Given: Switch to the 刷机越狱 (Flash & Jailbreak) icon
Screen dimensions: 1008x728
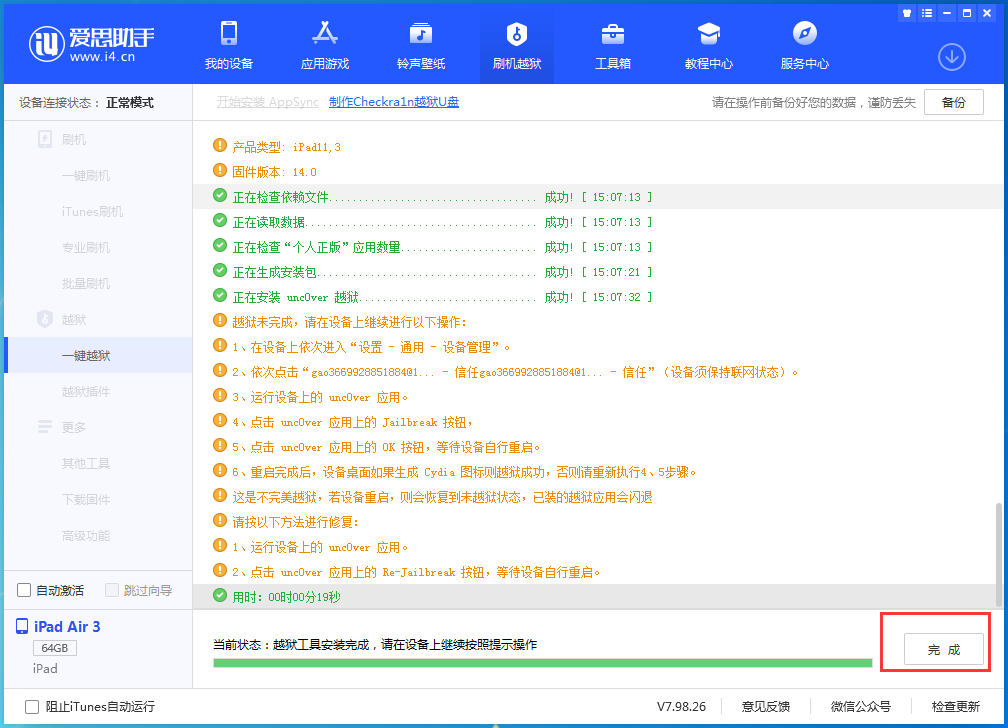Looking at the screenshot, I should (x=516, y=44).
